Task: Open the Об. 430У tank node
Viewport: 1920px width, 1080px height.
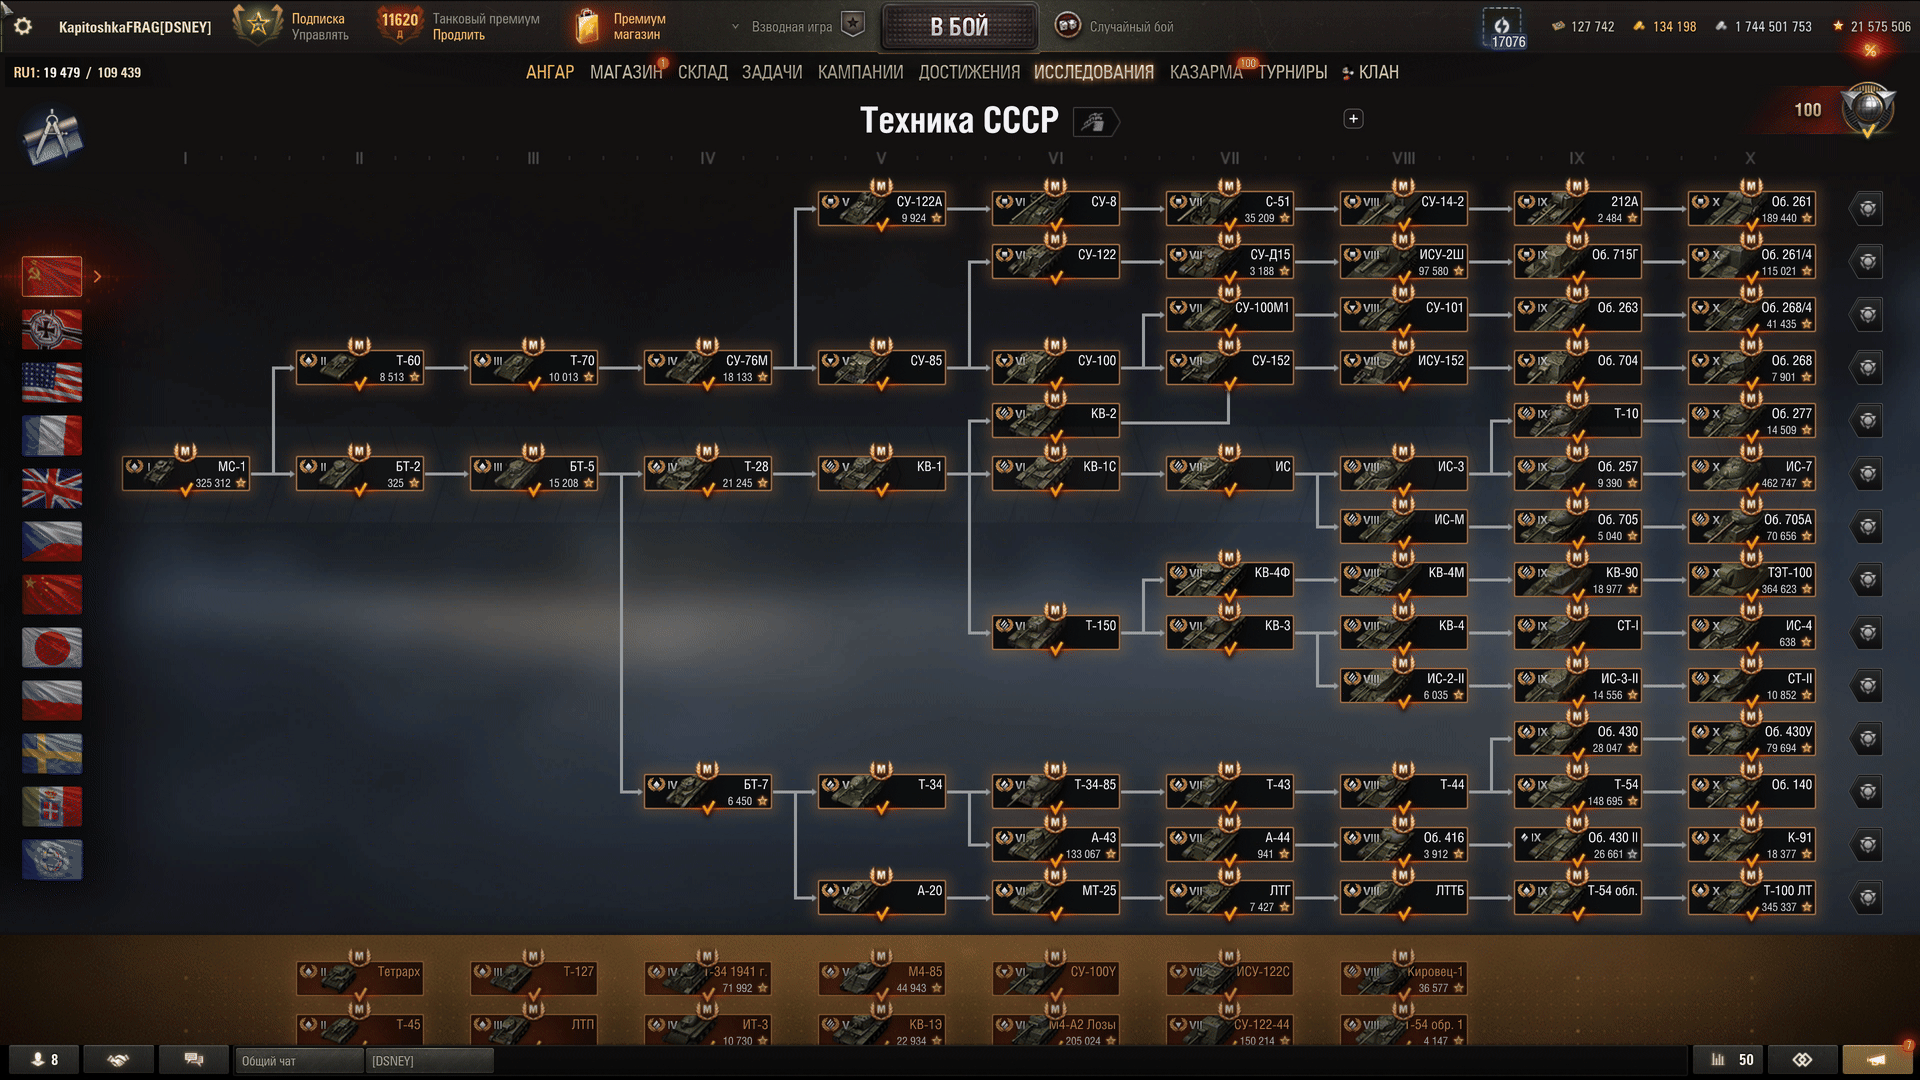Action: [1752, 739]
